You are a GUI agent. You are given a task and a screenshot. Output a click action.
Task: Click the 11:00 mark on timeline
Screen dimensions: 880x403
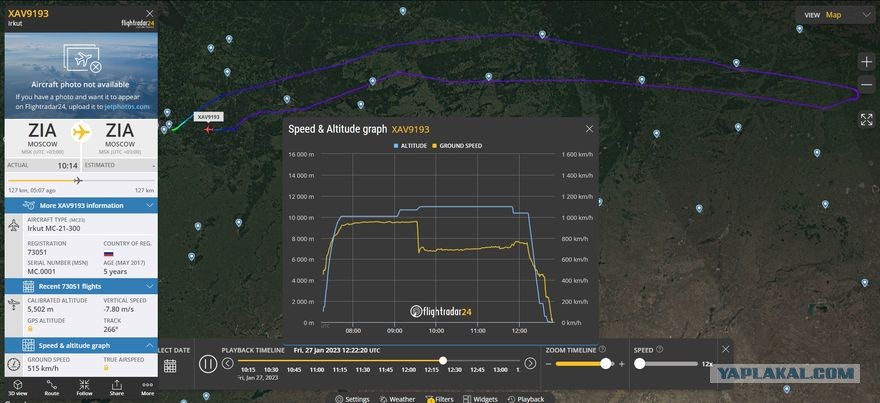pyautogui.click(x=317, y=369)
